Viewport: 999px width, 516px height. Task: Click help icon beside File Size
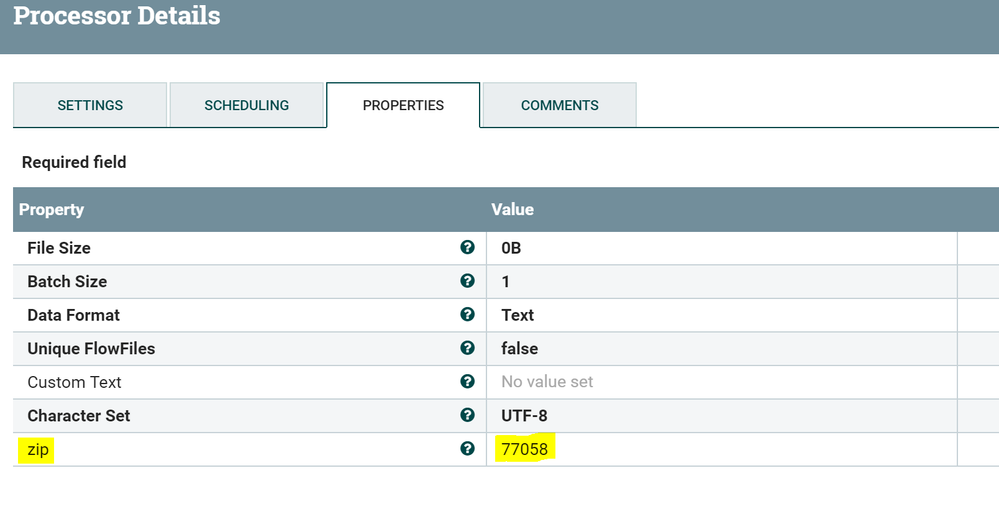(x=467, y=248)
